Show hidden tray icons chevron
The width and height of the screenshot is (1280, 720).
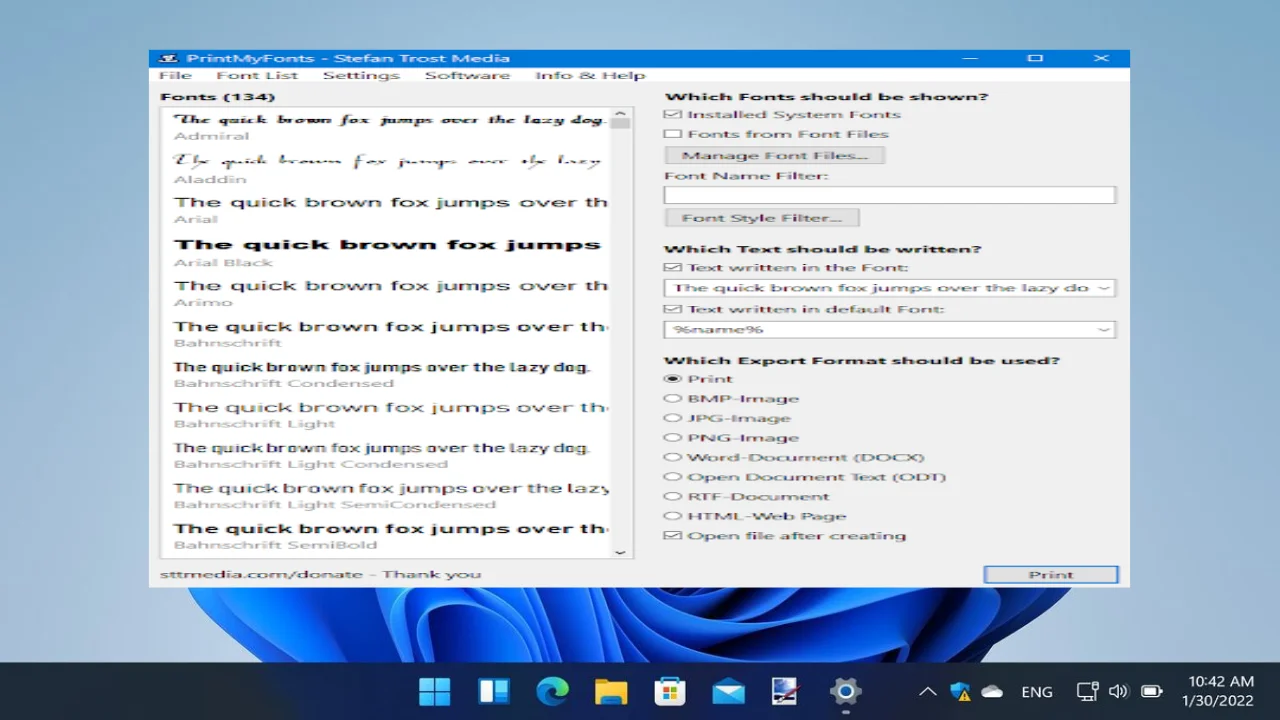[927, 691]
